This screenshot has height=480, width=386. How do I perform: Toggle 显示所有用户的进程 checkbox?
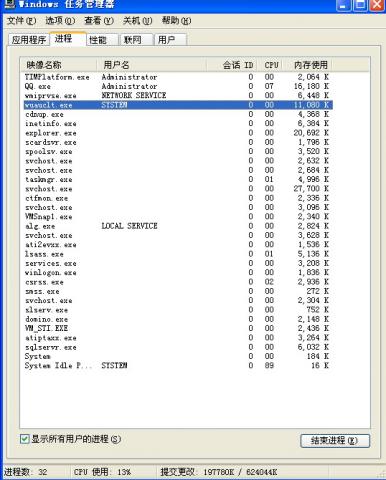tap(24, 439)
